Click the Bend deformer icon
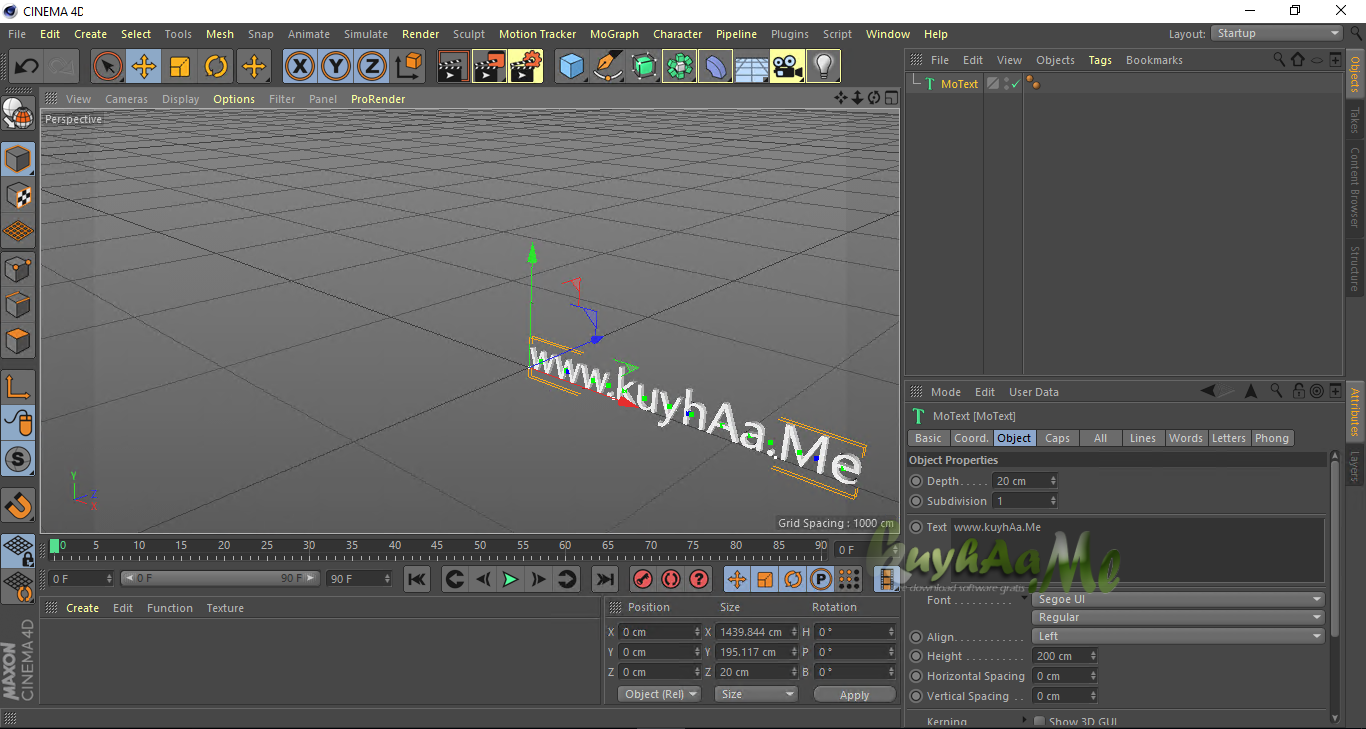 (715, 67)
